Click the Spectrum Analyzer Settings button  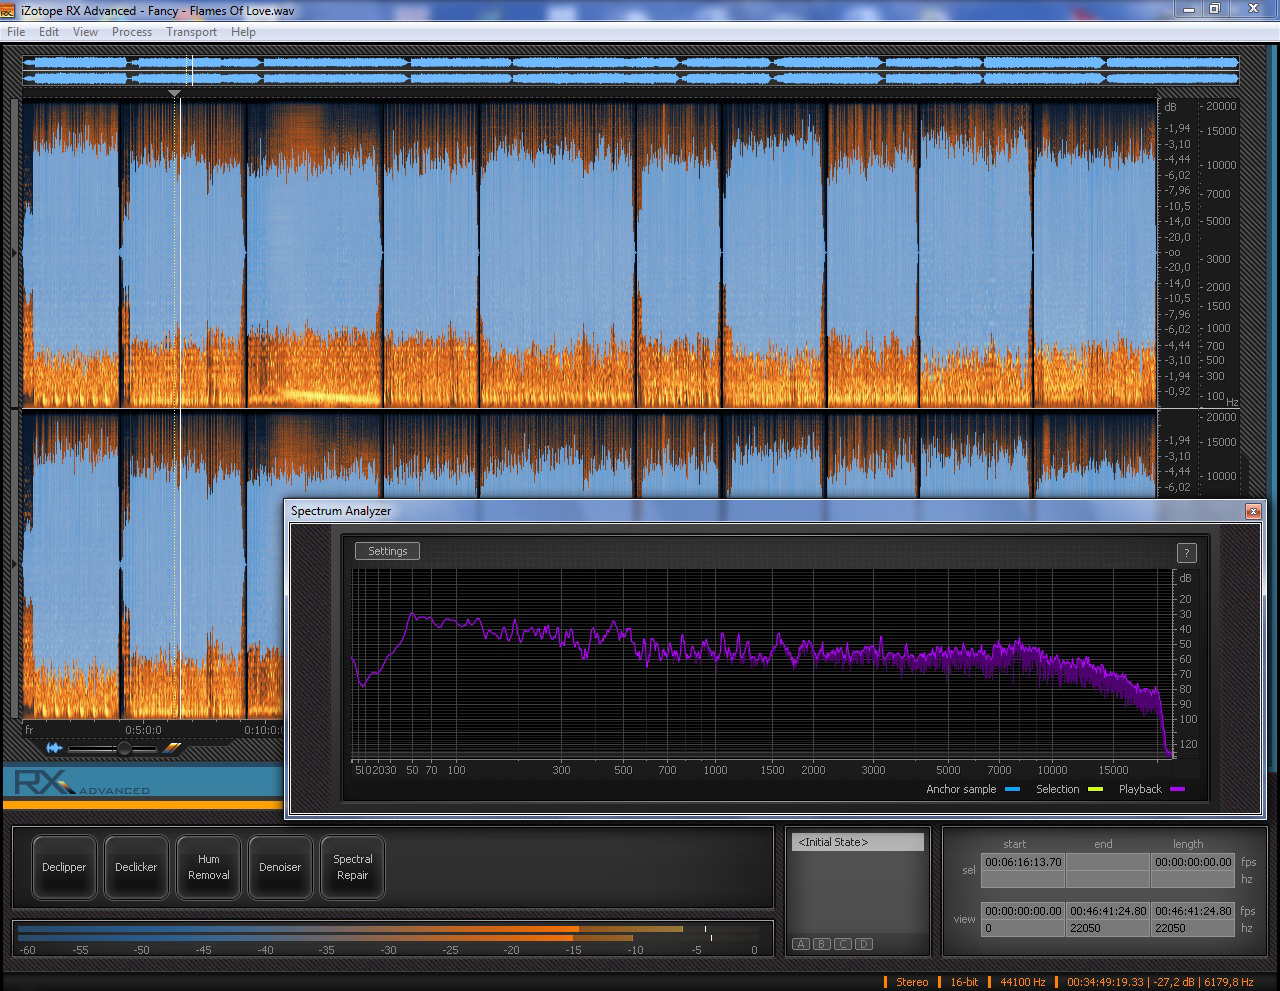[387, 551]
